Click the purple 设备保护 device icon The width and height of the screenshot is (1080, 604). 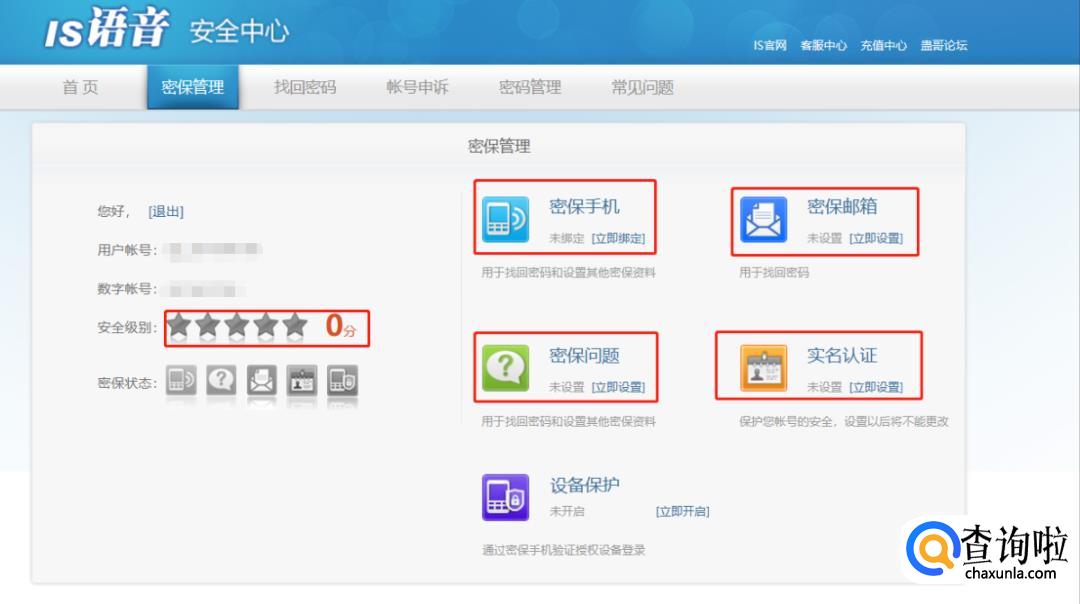[x=506, y=497]
